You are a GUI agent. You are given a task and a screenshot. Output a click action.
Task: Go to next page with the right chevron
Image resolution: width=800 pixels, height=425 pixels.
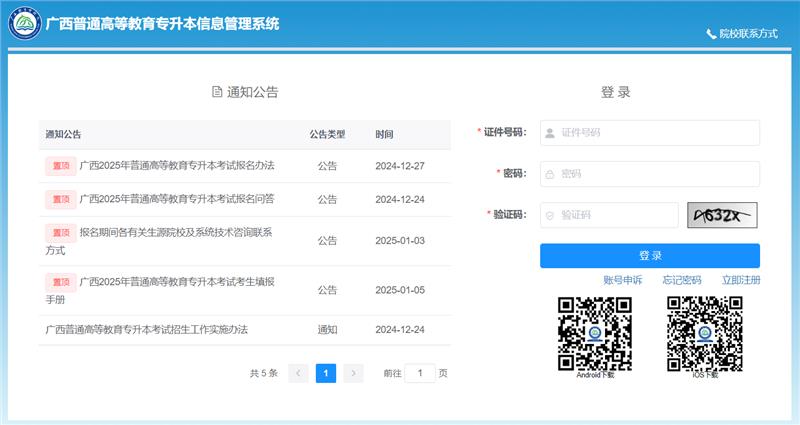353,373
